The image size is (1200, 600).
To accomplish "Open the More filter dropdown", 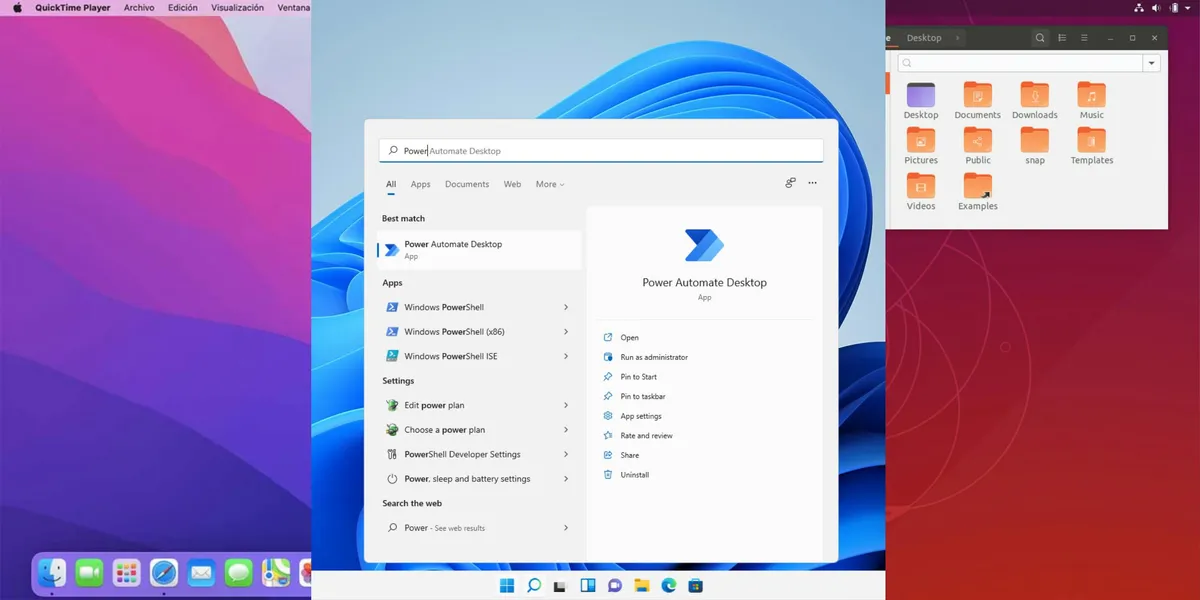I will coord(550,184).
